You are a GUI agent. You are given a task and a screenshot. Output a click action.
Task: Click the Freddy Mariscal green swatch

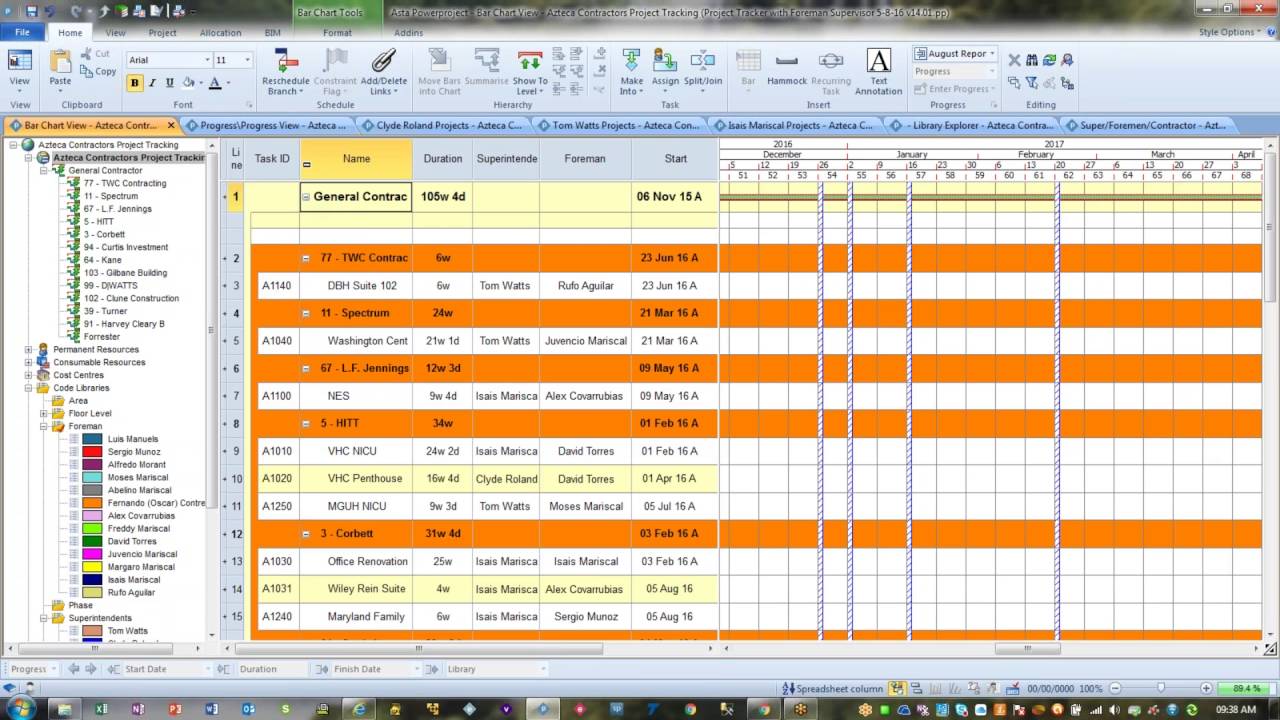92,529
